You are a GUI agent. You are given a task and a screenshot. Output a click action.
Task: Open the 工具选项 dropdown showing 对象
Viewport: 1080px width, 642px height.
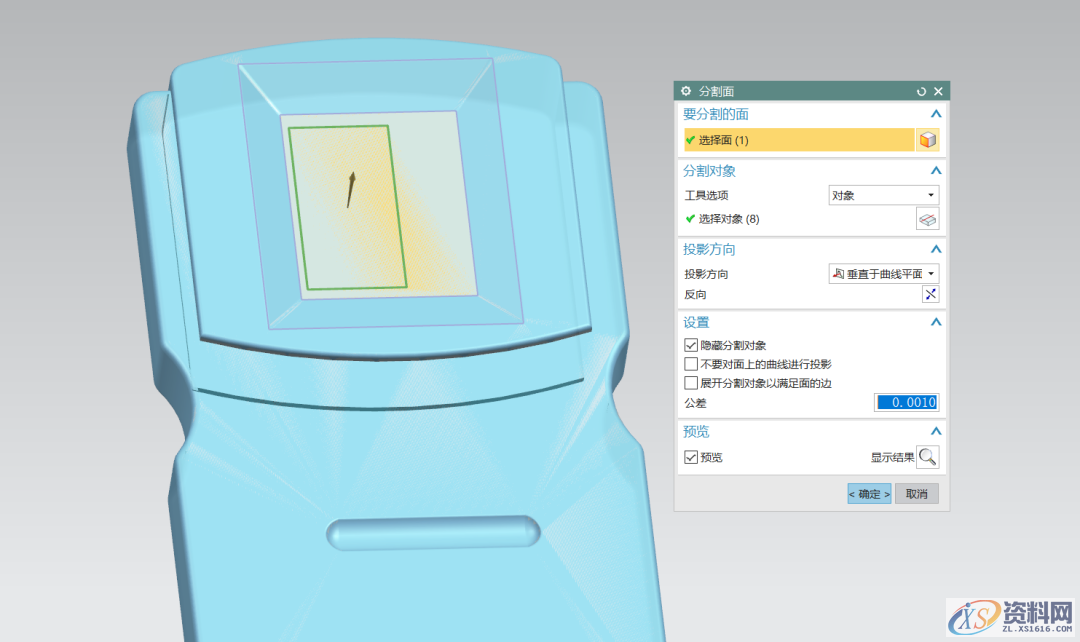point(883,195)
